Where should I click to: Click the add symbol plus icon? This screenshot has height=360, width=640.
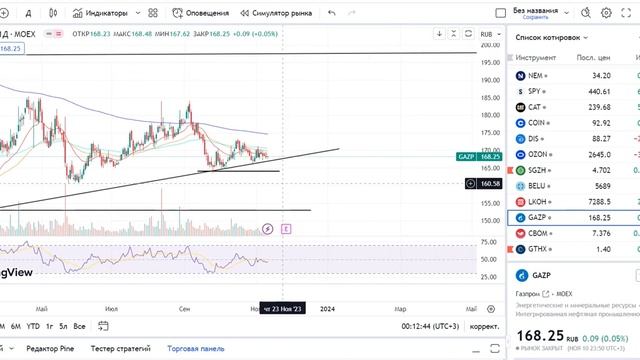pos(4,13)
